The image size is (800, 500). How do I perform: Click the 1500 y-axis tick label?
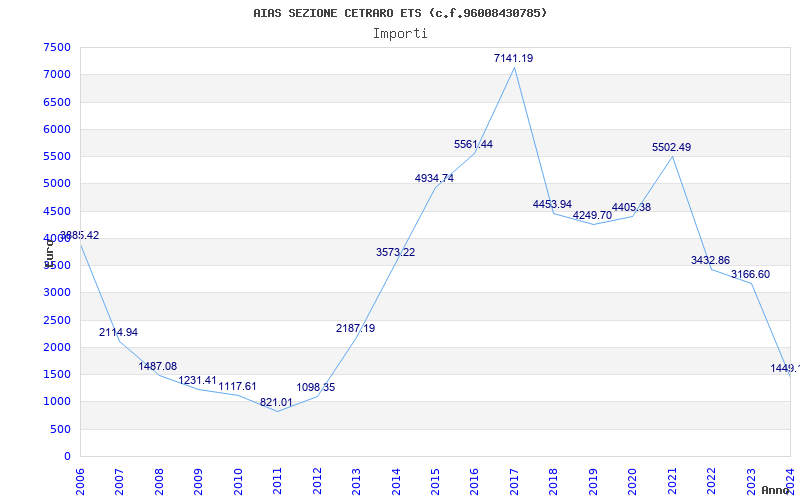click(57, 374)
